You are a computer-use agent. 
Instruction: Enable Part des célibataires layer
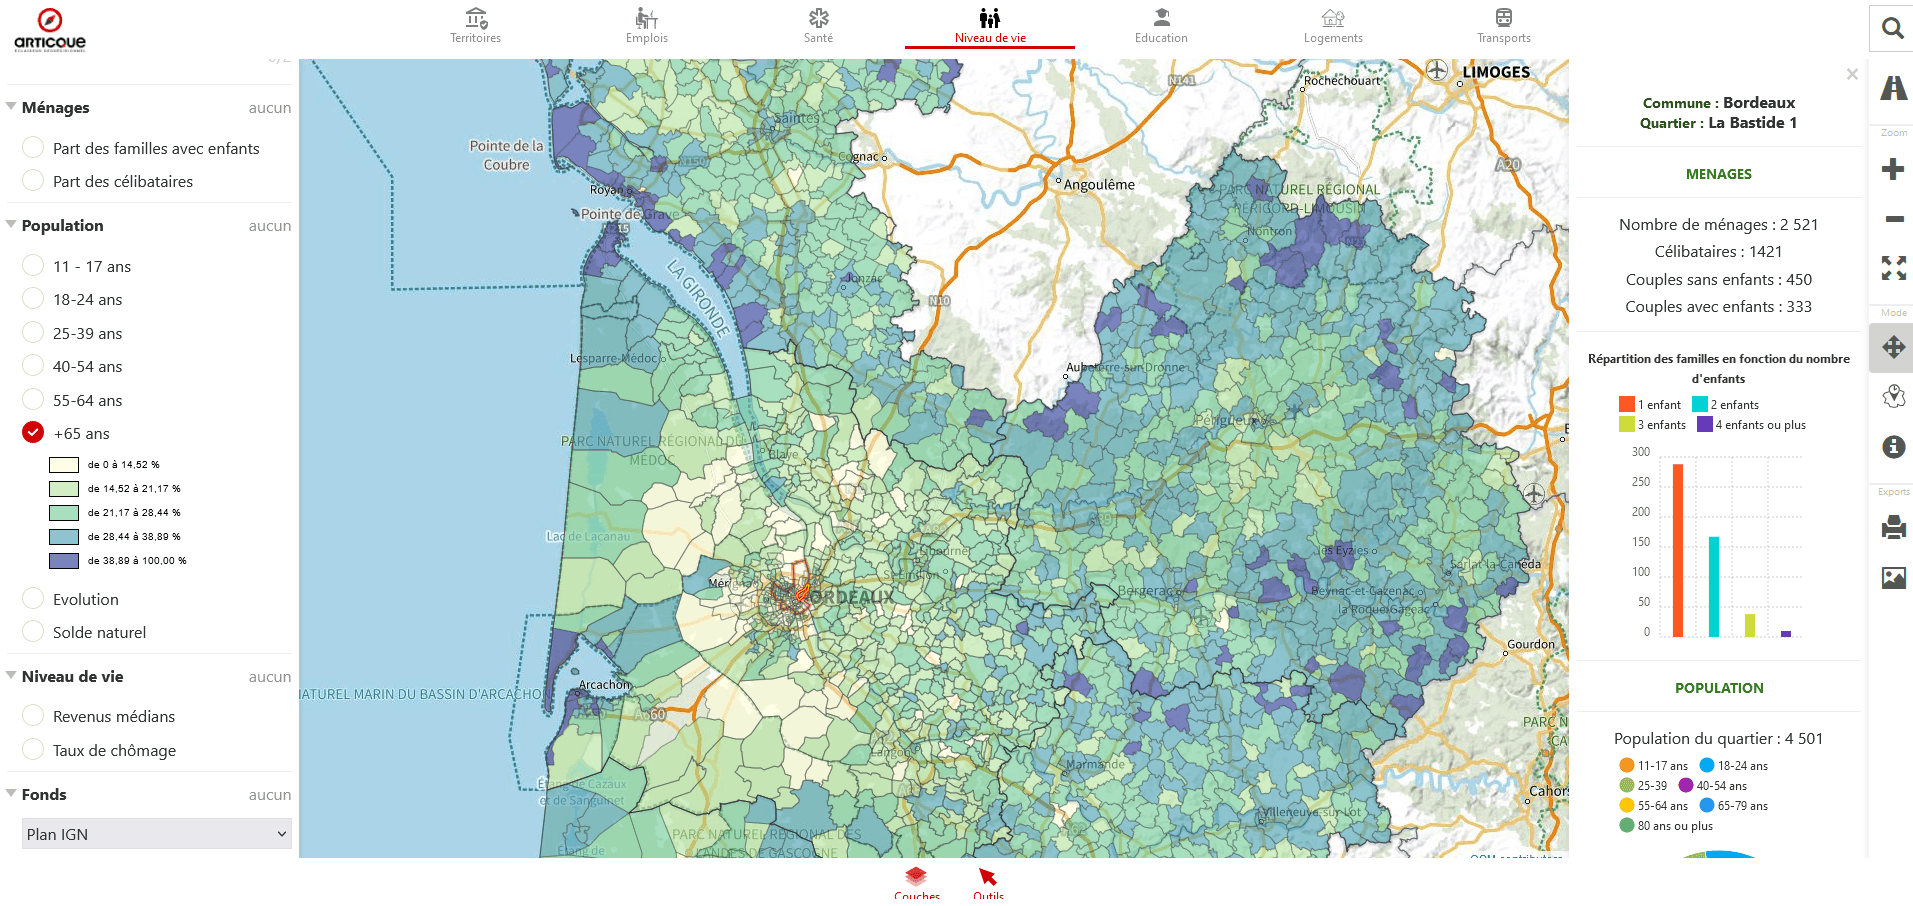tap(33, 181)
